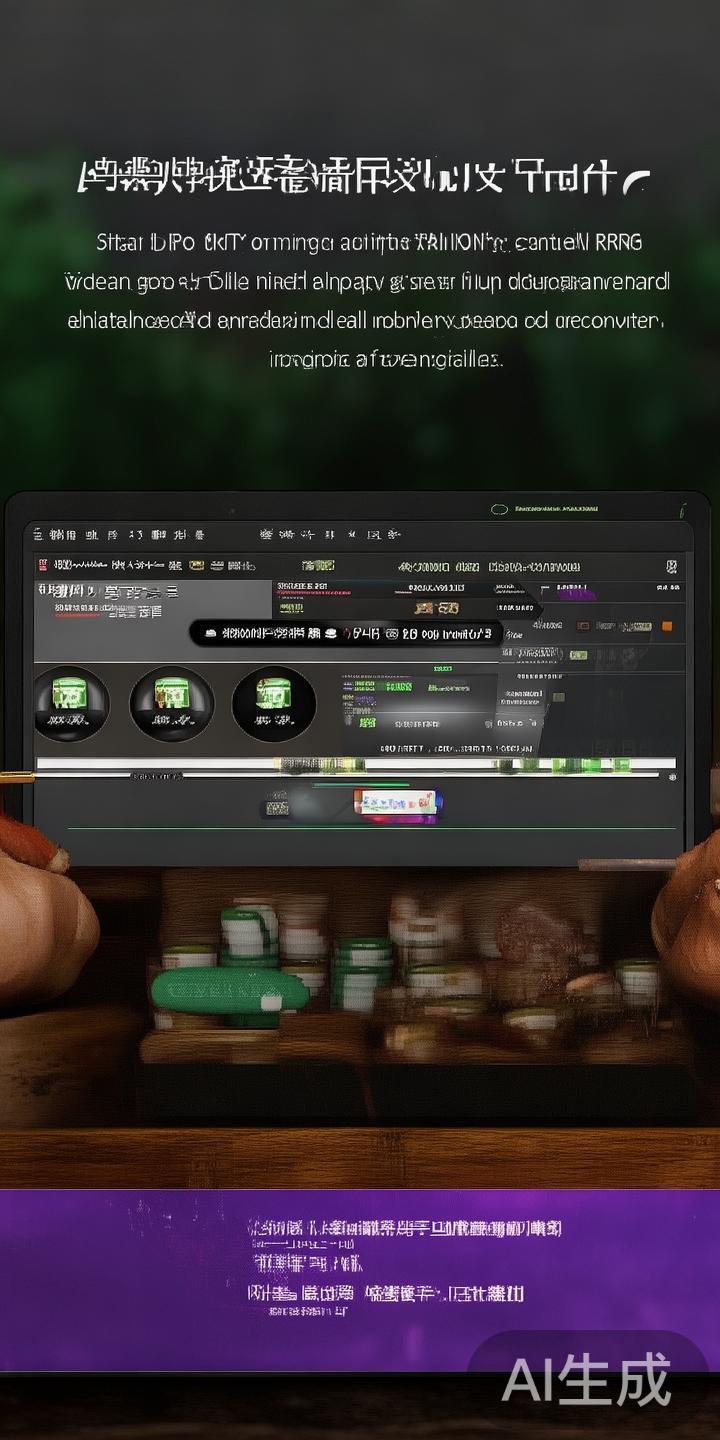Toggle the purple label in the upper right panel
Screen dimensions: 720x1440
click(x=578, y=594)
